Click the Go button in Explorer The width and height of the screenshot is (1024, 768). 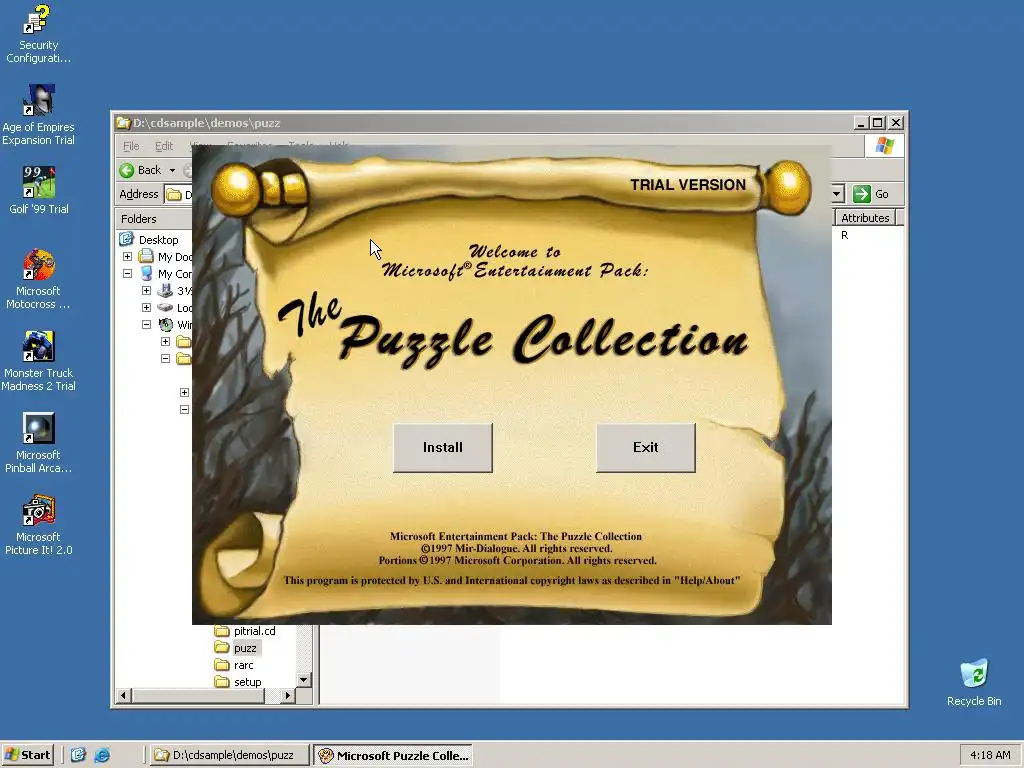coord(871,194)
